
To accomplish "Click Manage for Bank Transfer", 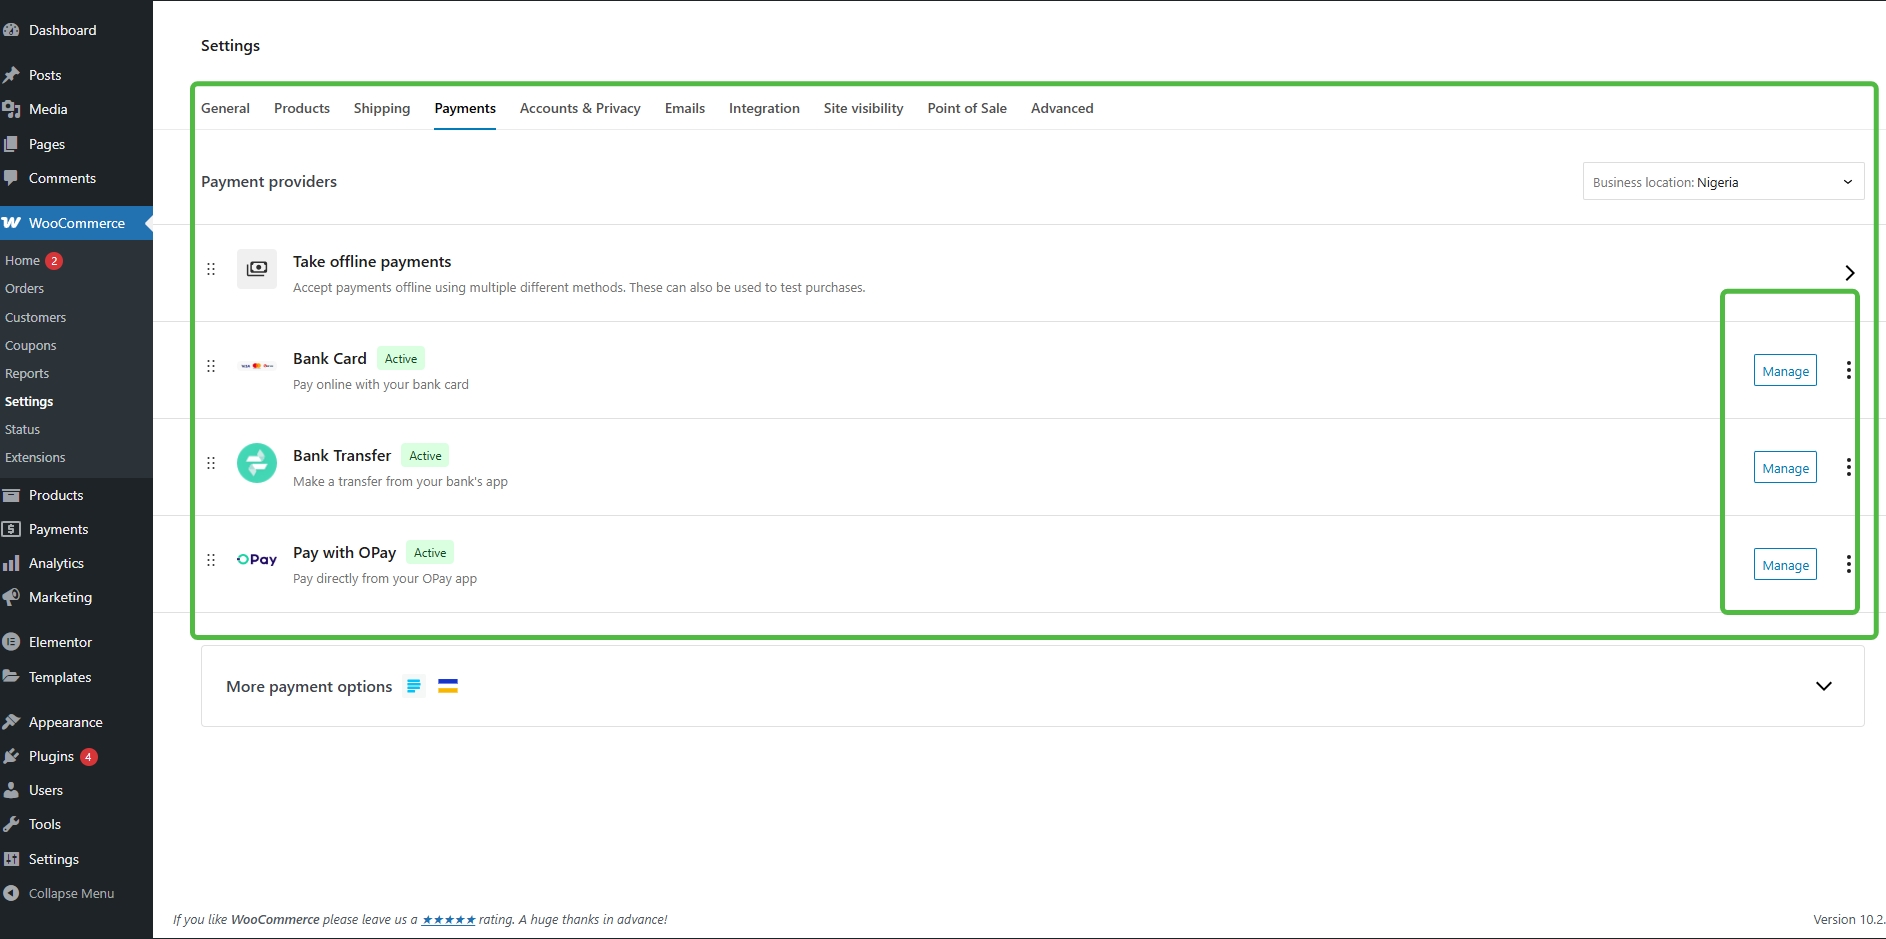I will 1785,466.
